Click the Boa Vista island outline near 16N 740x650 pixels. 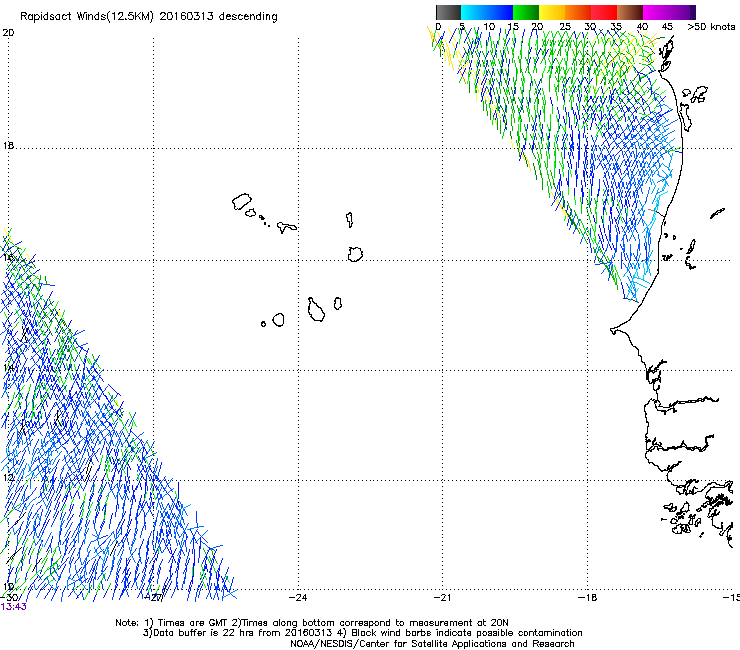355,254
